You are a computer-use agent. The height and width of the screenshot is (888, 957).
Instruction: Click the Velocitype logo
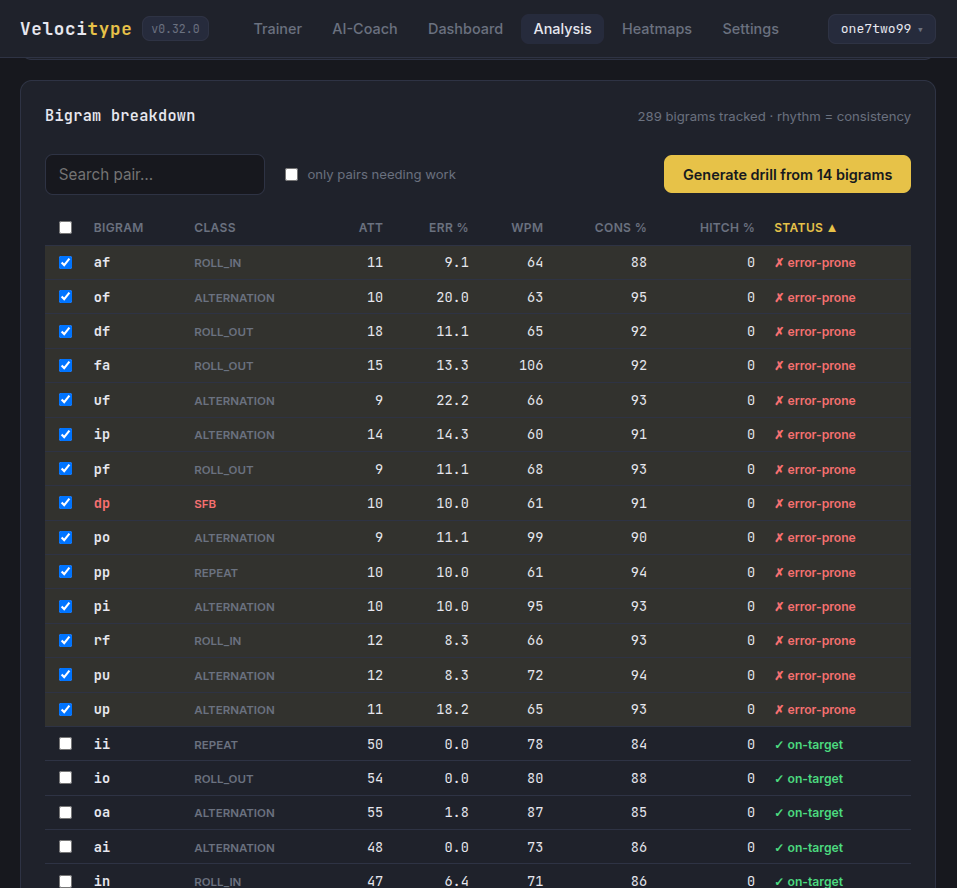76,29
